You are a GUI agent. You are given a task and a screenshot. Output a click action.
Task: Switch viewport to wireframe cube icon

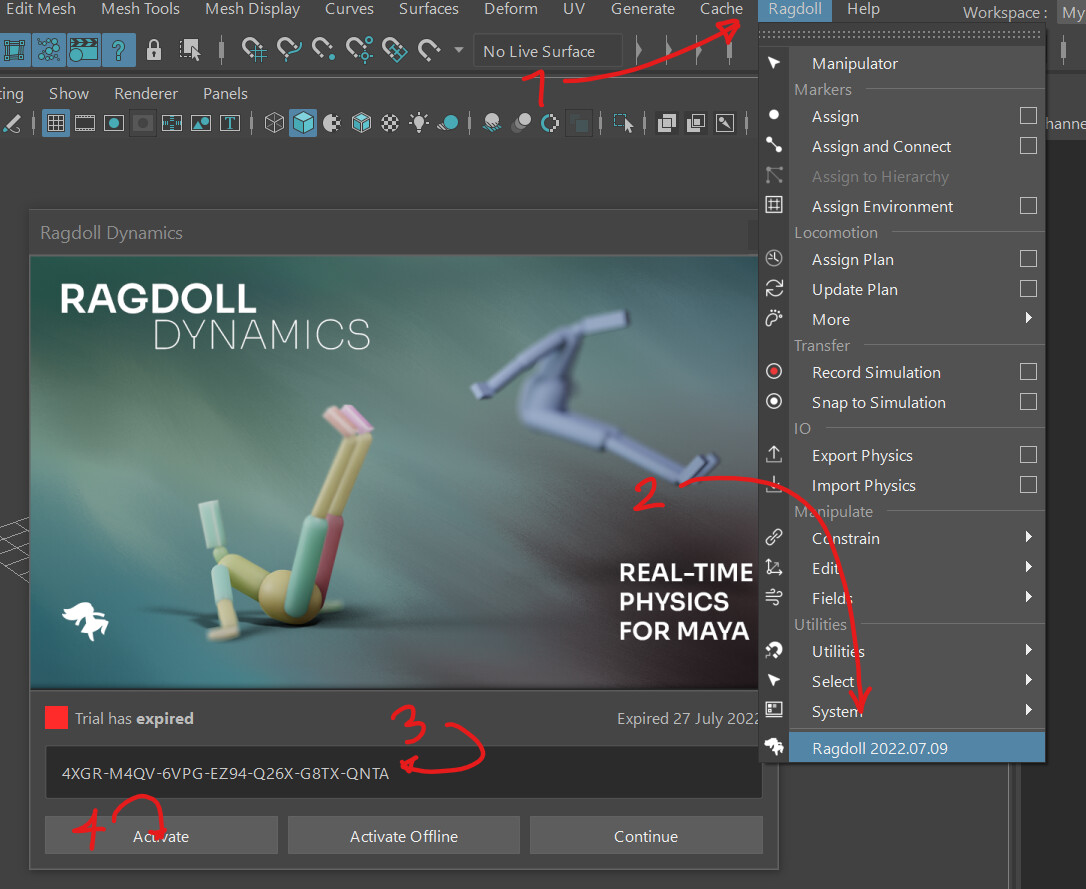tap(274, 123)
